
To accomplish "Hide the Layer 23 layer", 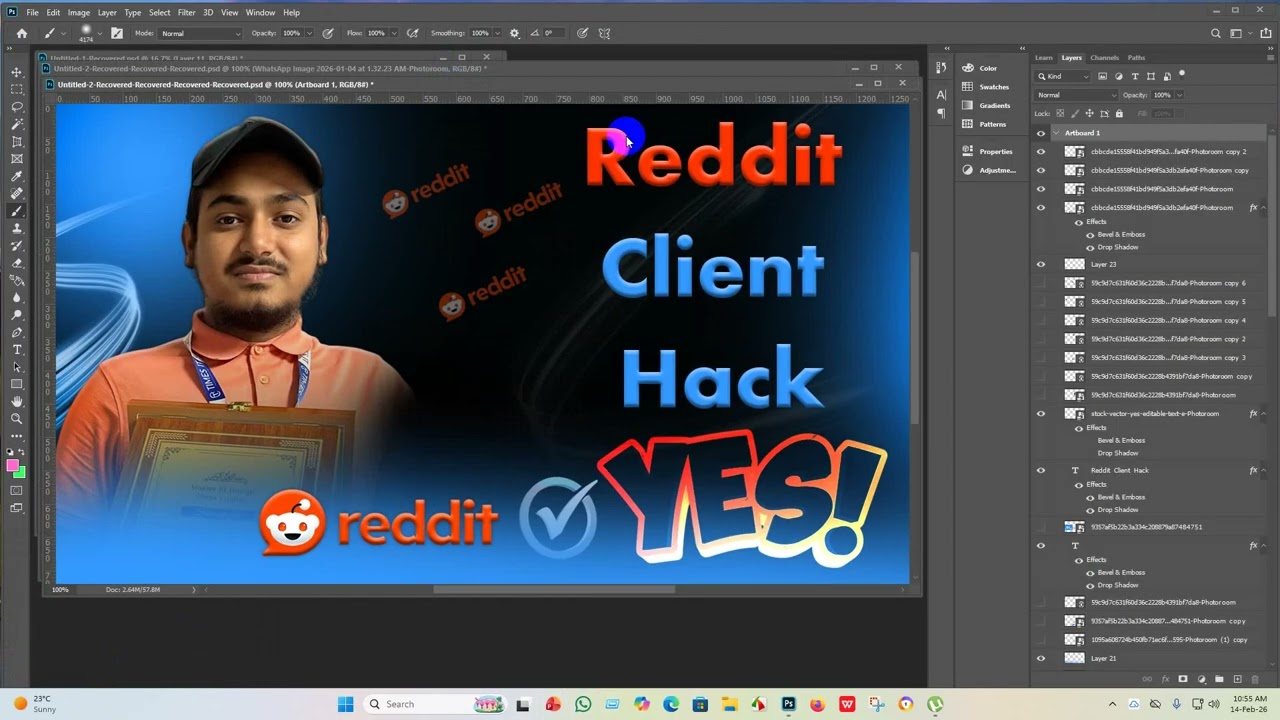I will pyautogui.click(x=1041, y=264).
